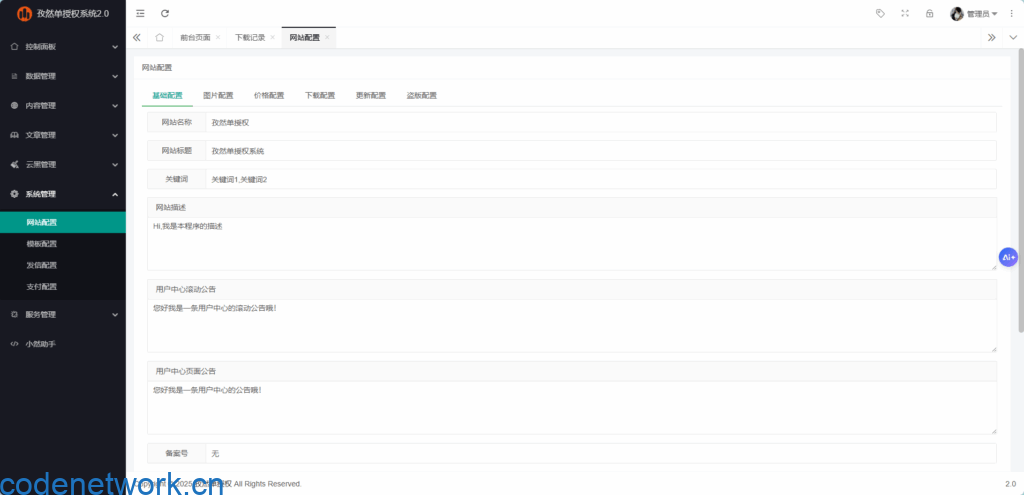Switch to the 图片配置 tab
Screen dimensions: 1024x495
click(218, 96)
